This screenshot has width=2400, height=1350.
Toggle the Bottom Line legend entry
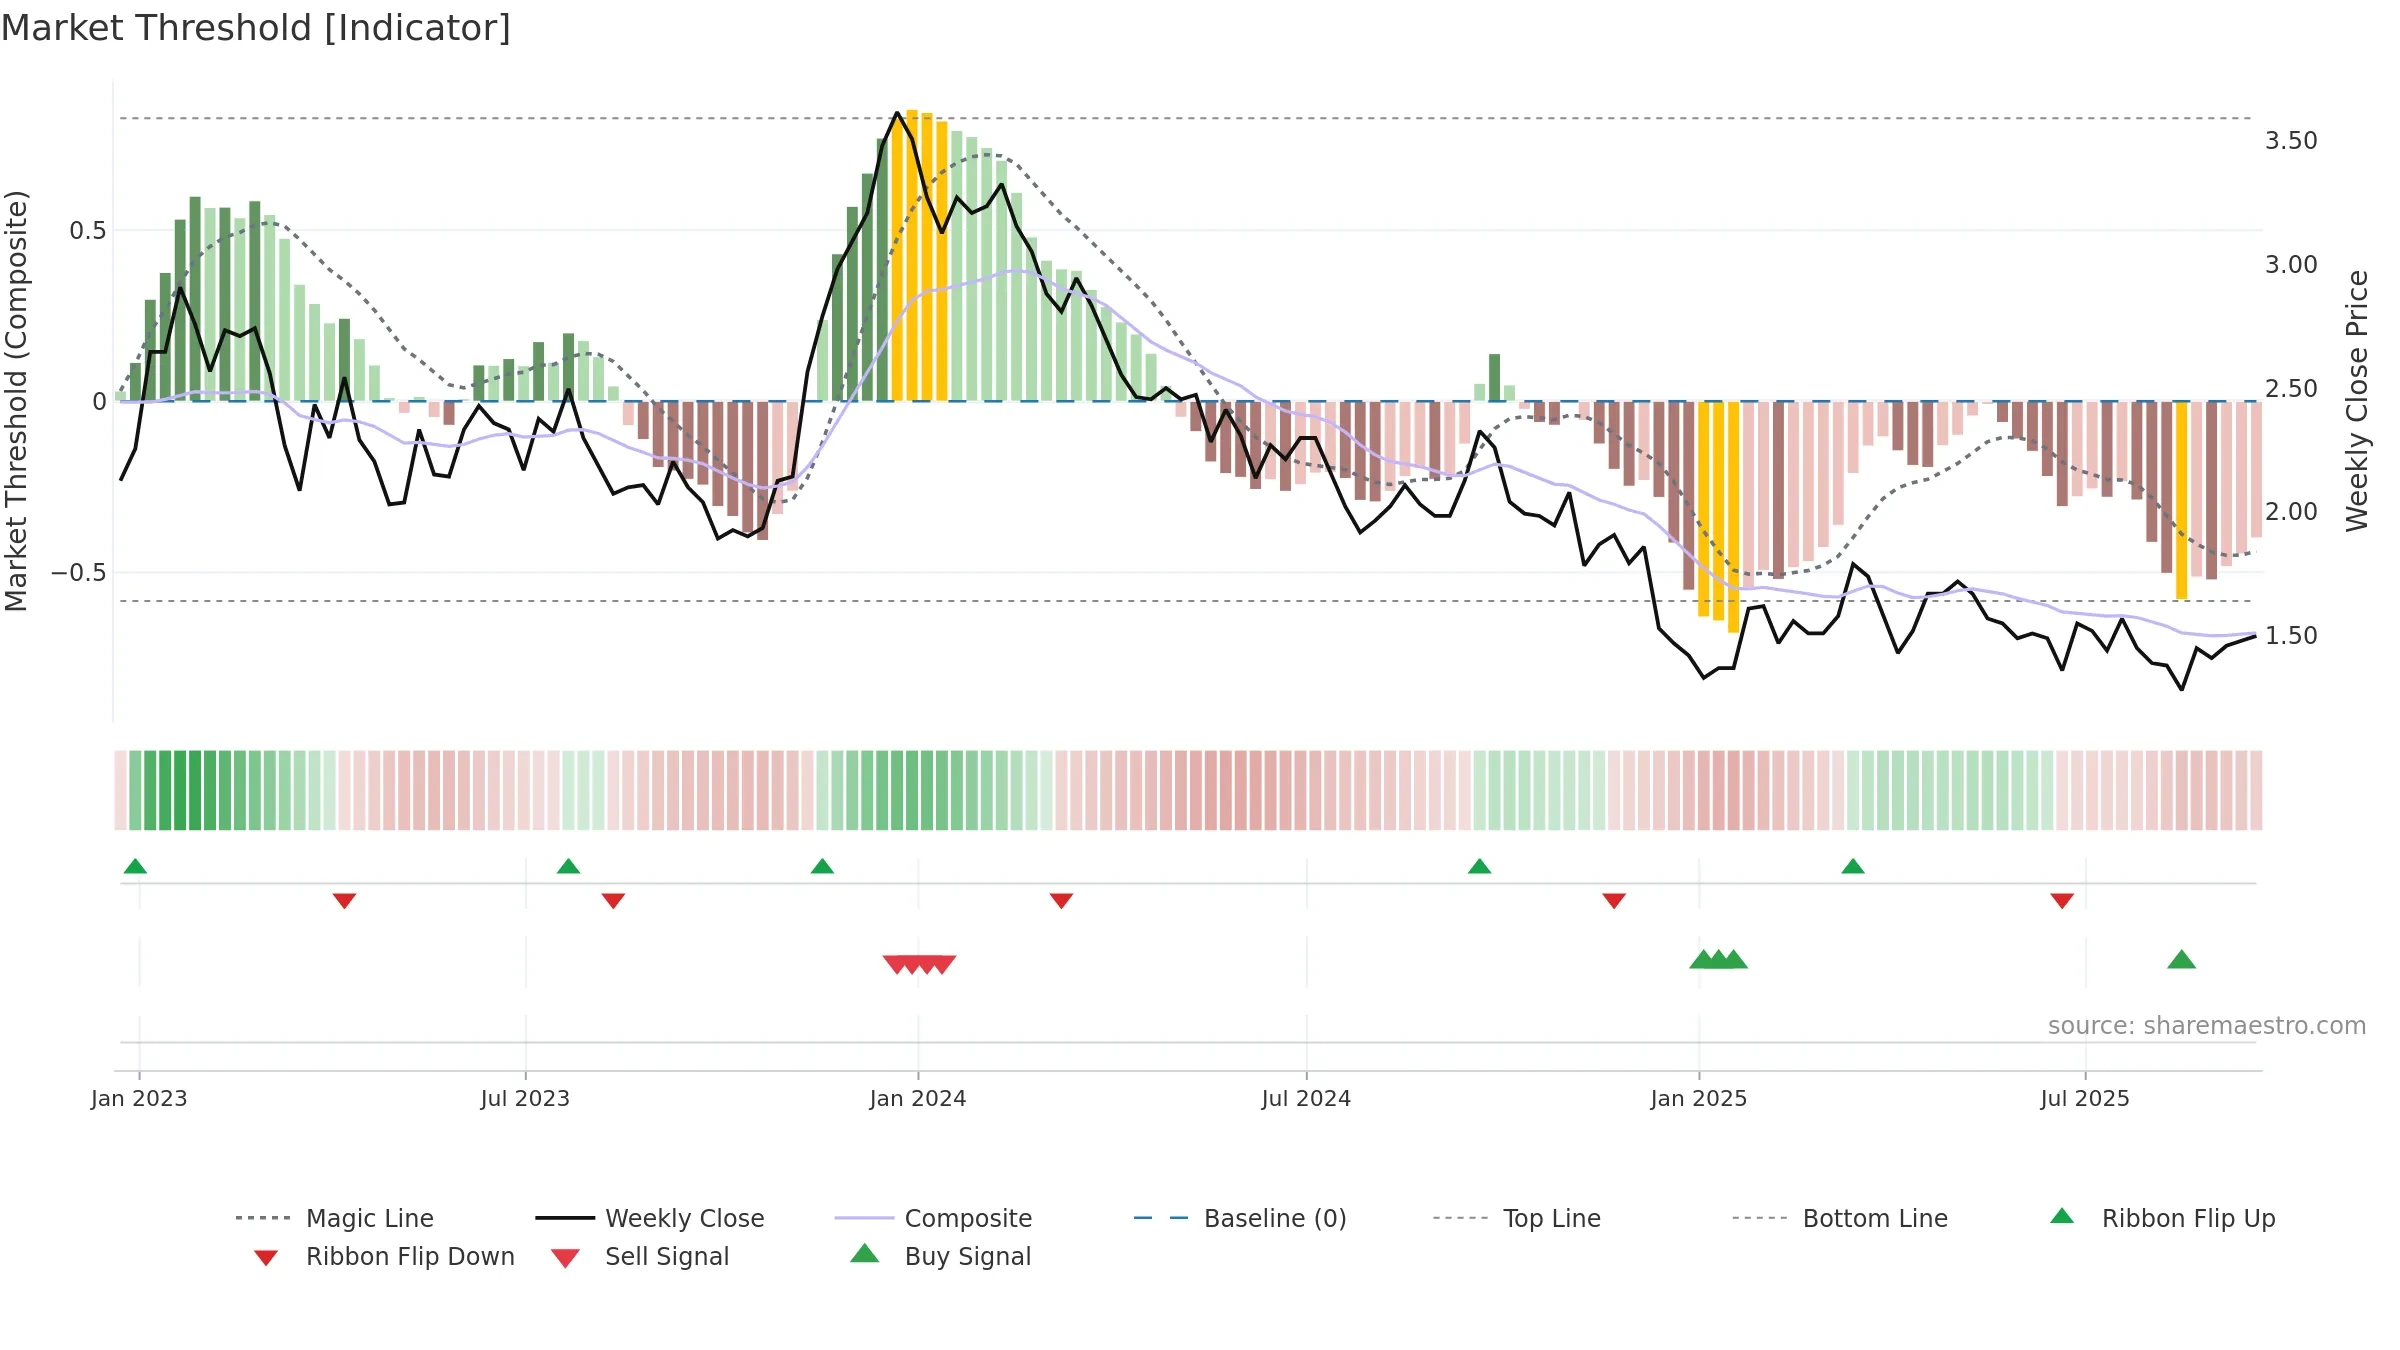point(1840,1218)
